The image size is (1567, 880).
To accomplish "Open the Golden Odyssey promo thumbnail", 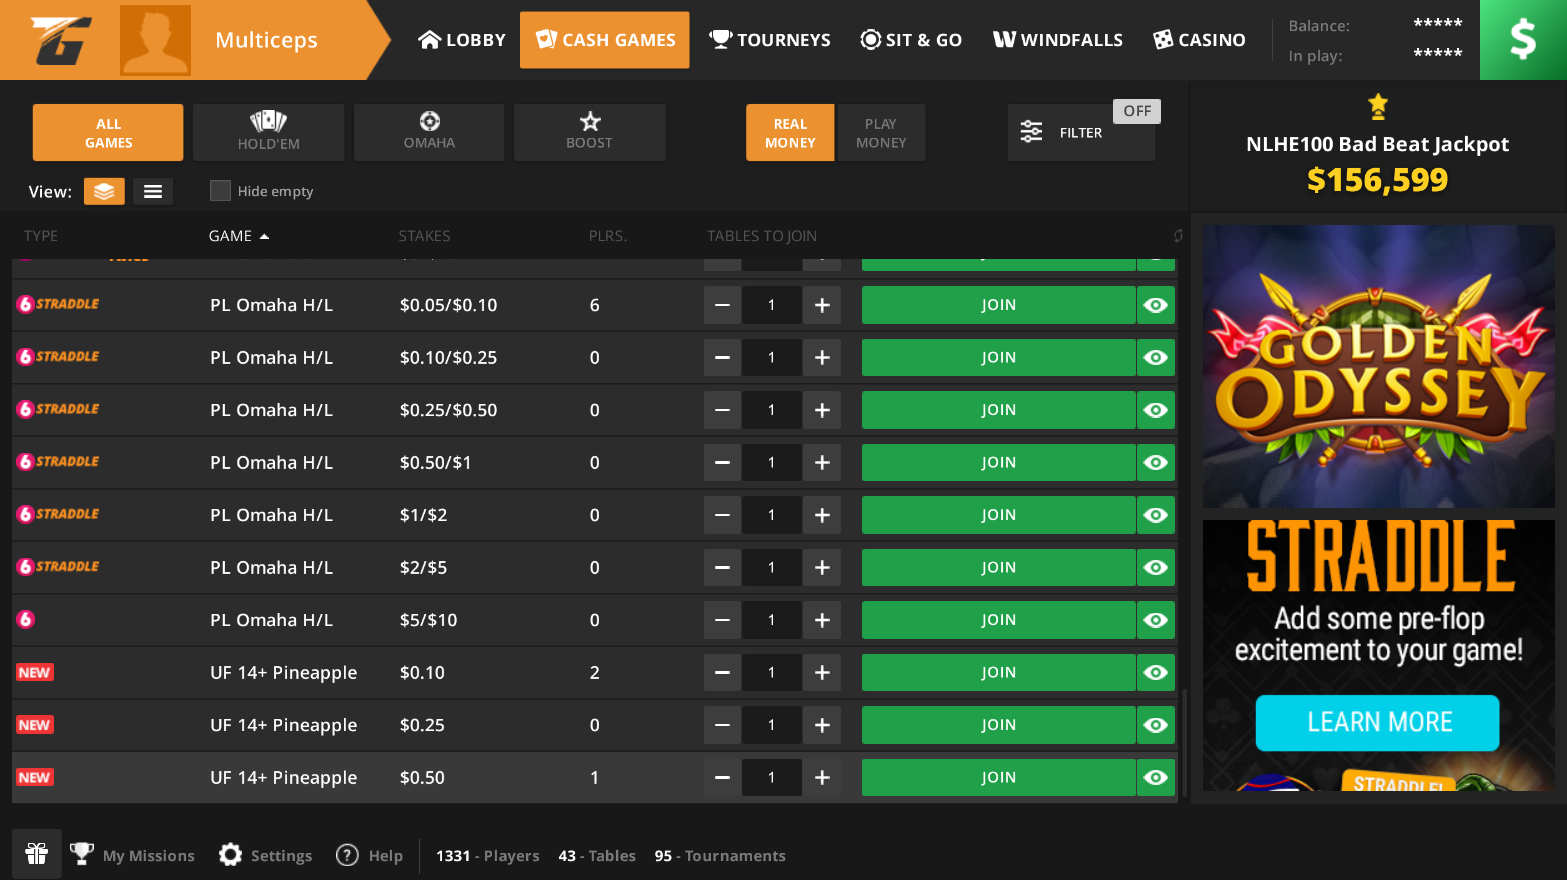I will click(x=1378, y=366).
